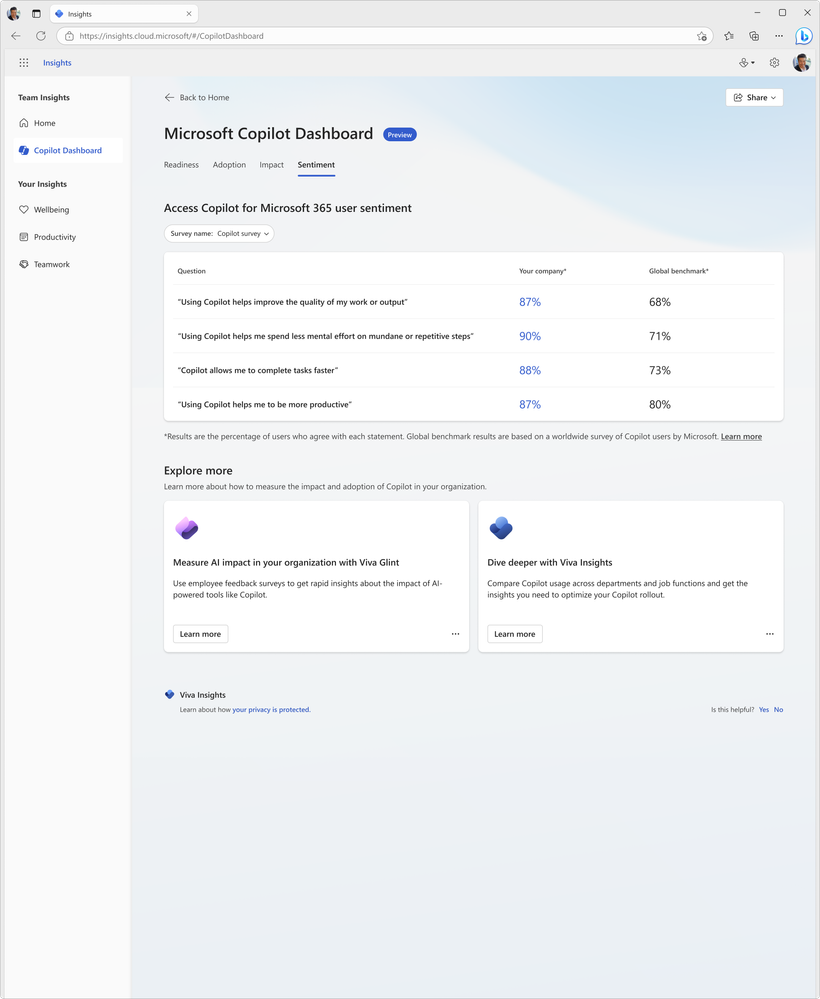Select the Wellbeing heart icon
This screenshot has height=999, width=820.
[x=23, y=210]
